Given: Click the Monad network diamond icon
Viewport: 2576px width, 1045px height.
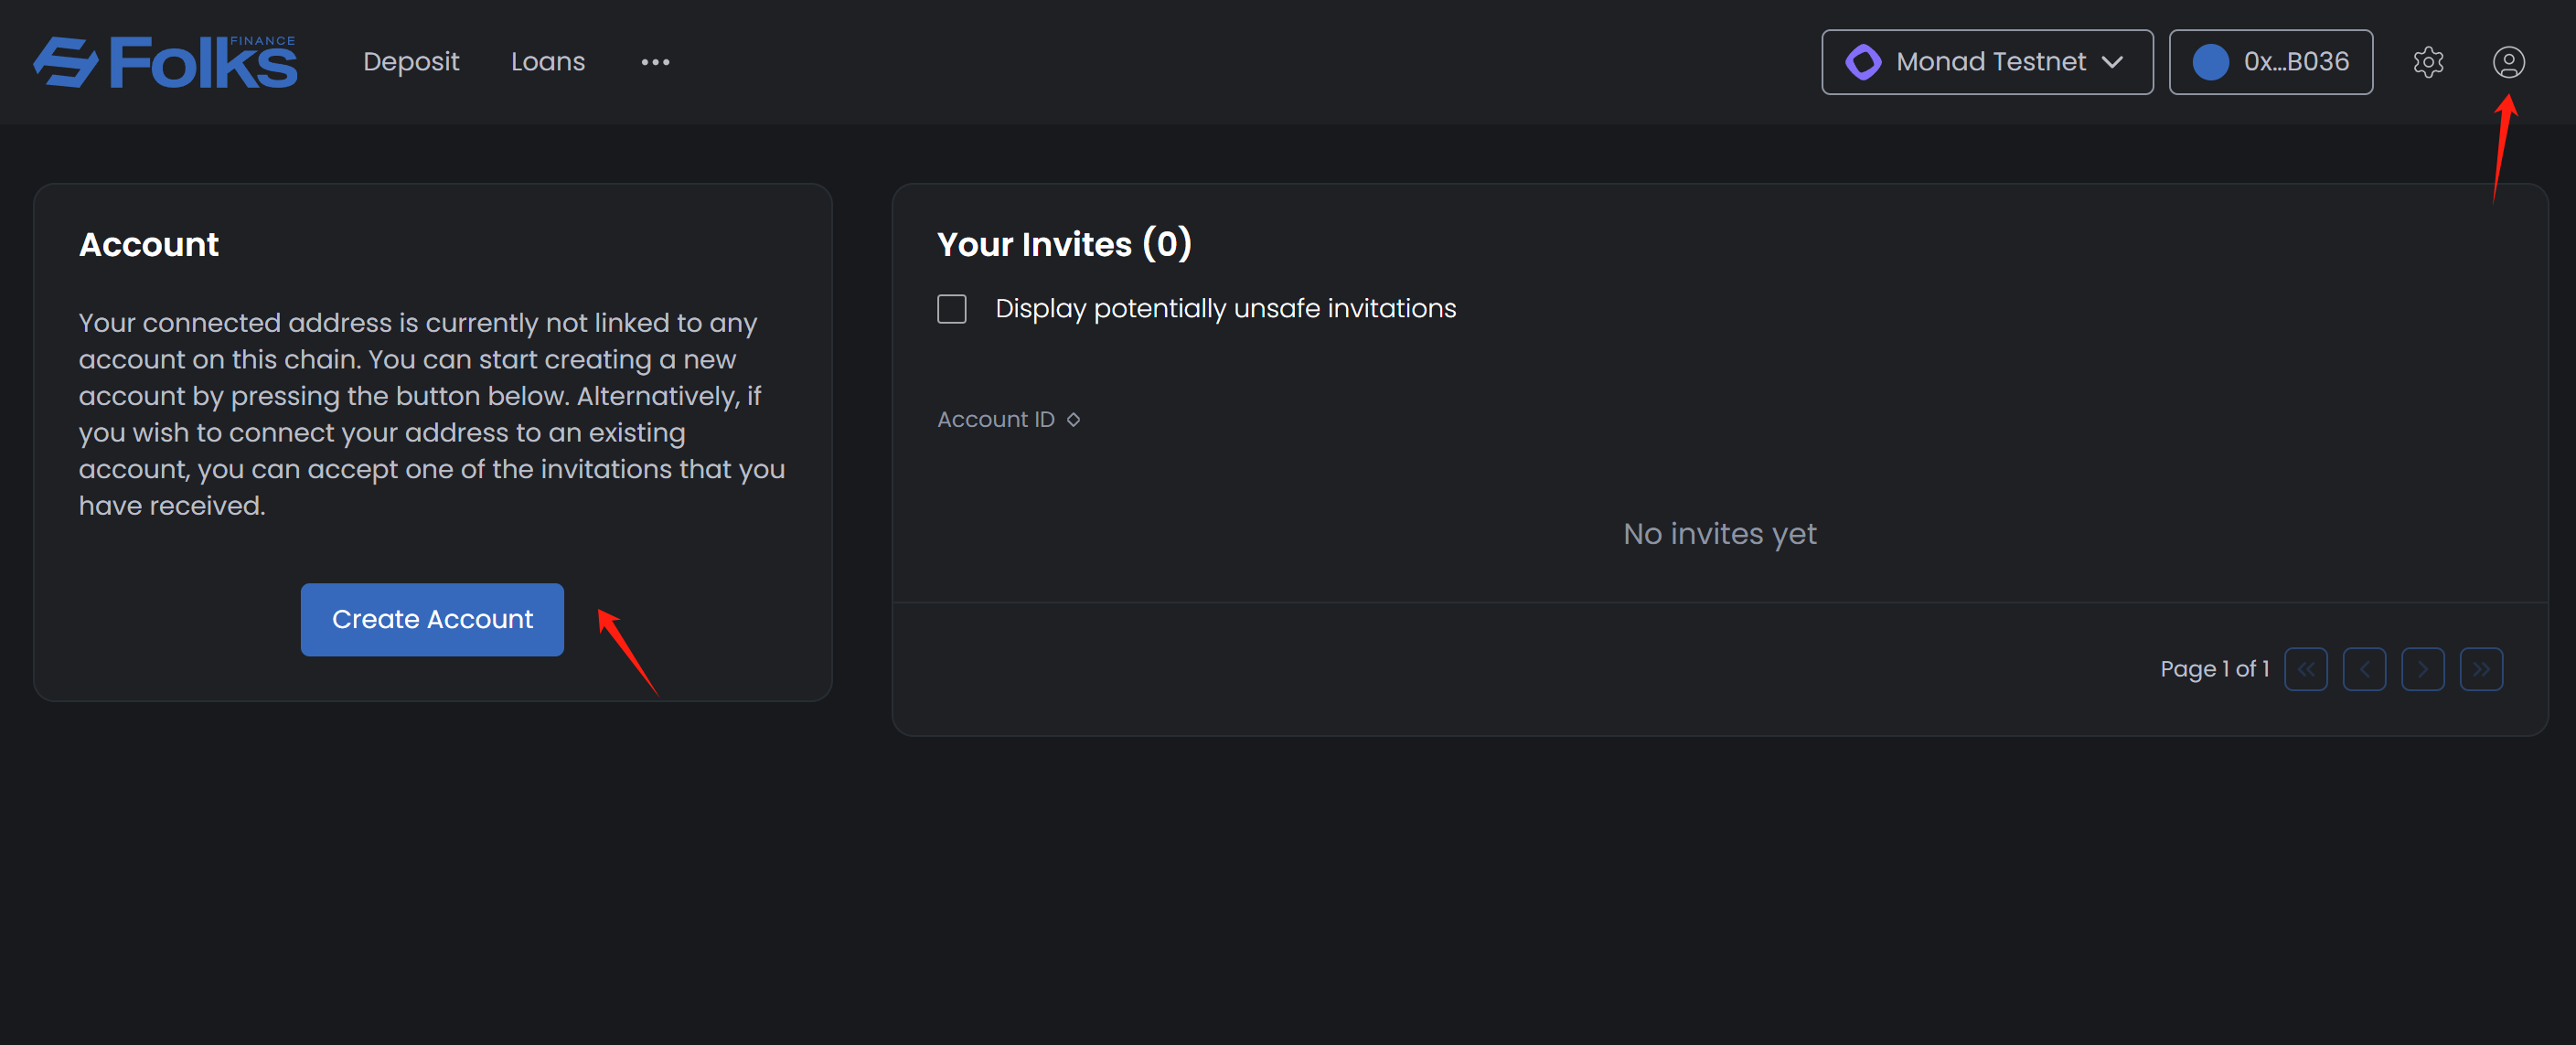Looking at the screenshot, I should coord(1862,62).
